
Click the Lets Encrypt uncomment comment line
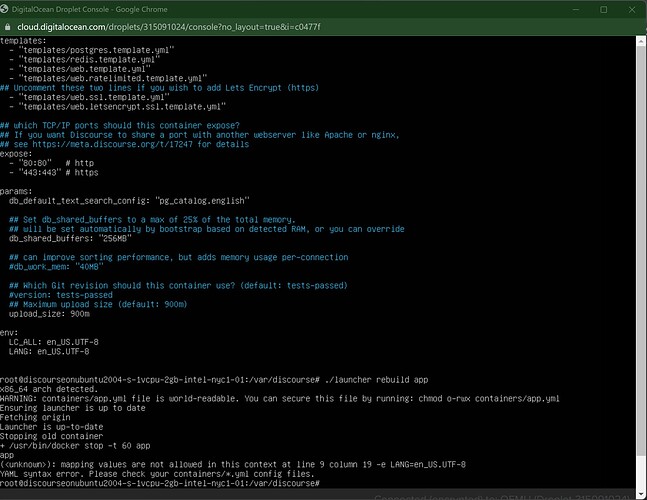pos(160,88)
